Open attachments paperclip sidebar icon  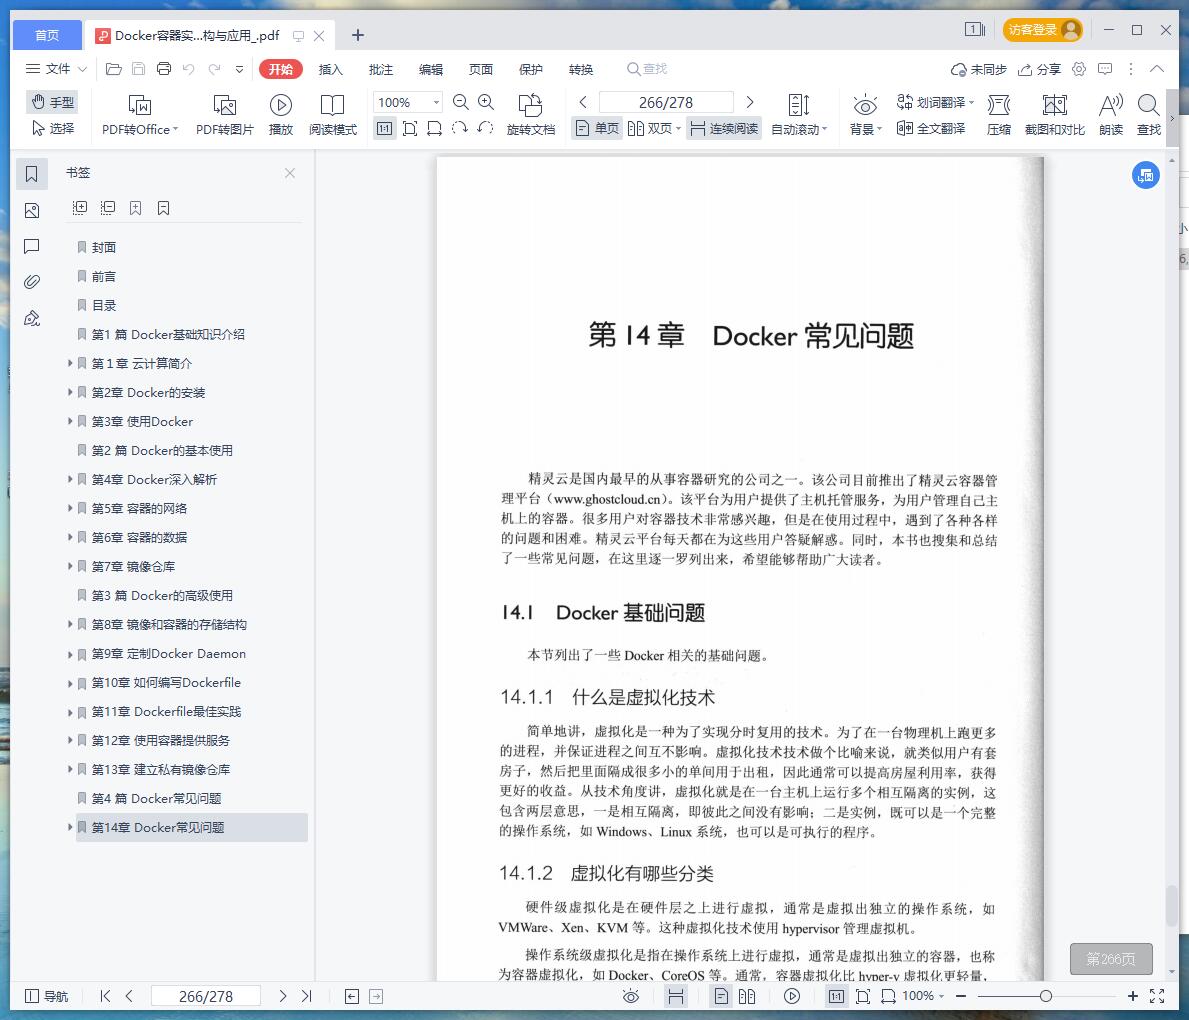pyautogui.click(x=32, y=282)
